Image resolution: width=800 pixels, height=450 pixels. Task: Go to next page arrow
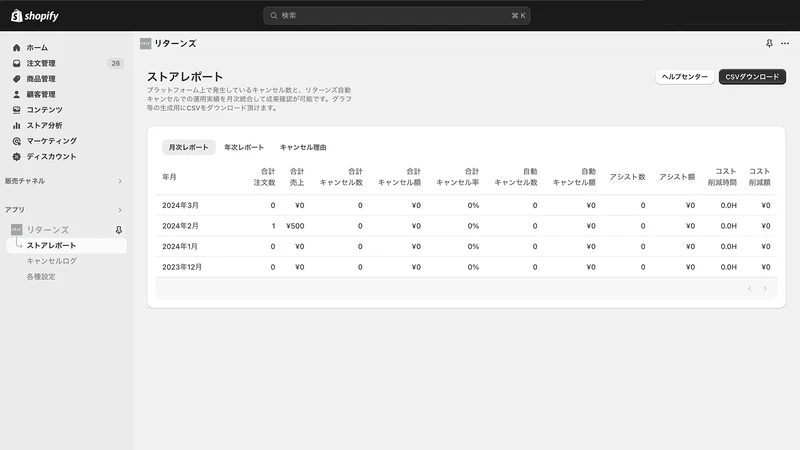pos(765,289)
